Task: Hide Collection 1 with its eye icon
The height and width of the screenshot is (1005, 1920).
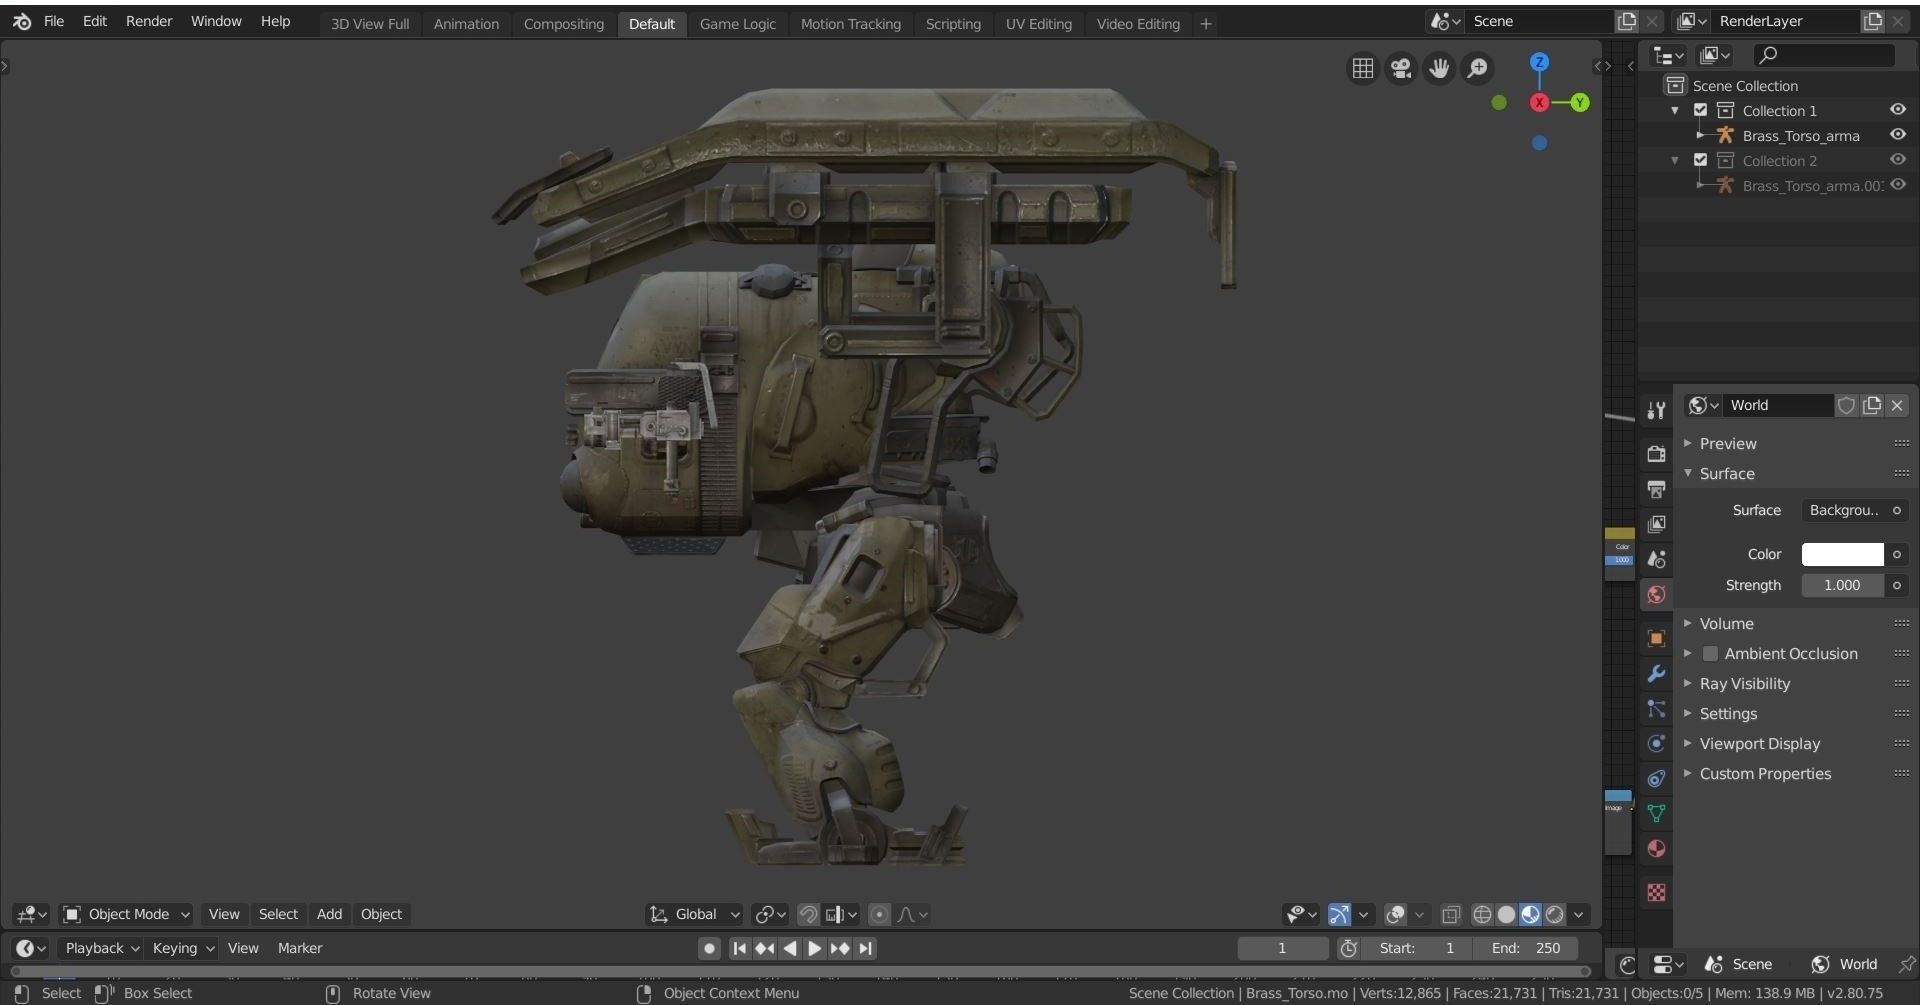Action: click(1897, 110)
